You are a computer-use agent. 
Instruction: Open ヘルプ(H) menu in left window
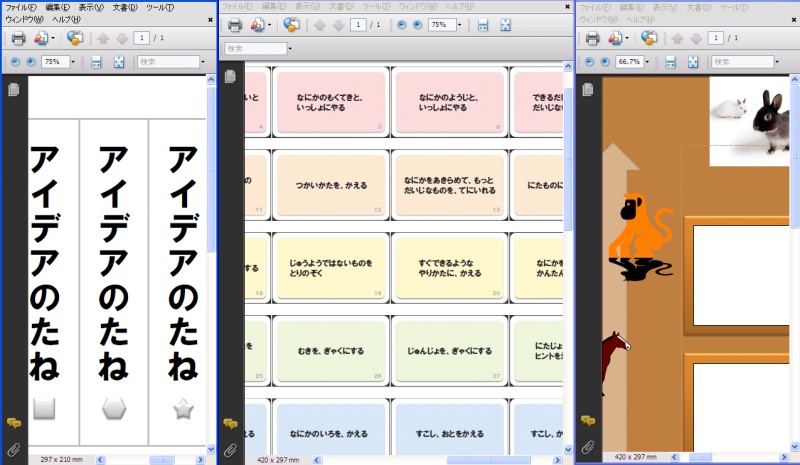click(x=66, y=19)
